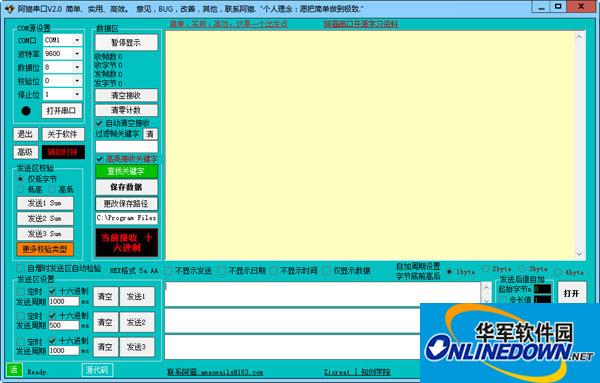The height and width of the screenshot is (383, 600).
Task: Toggle the 不显示日期 checkbox
Action: (222, 271)
